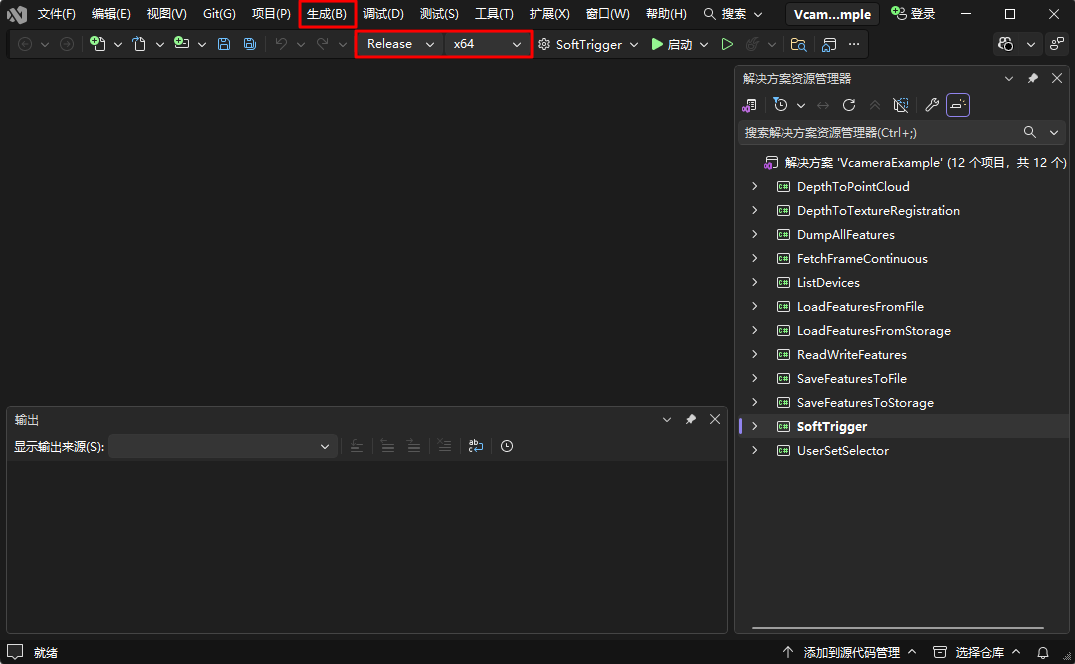The height and width of the screenshot is (664, 1075).
Task: Refresh the Solution Explorer
Action: [849, 105]
